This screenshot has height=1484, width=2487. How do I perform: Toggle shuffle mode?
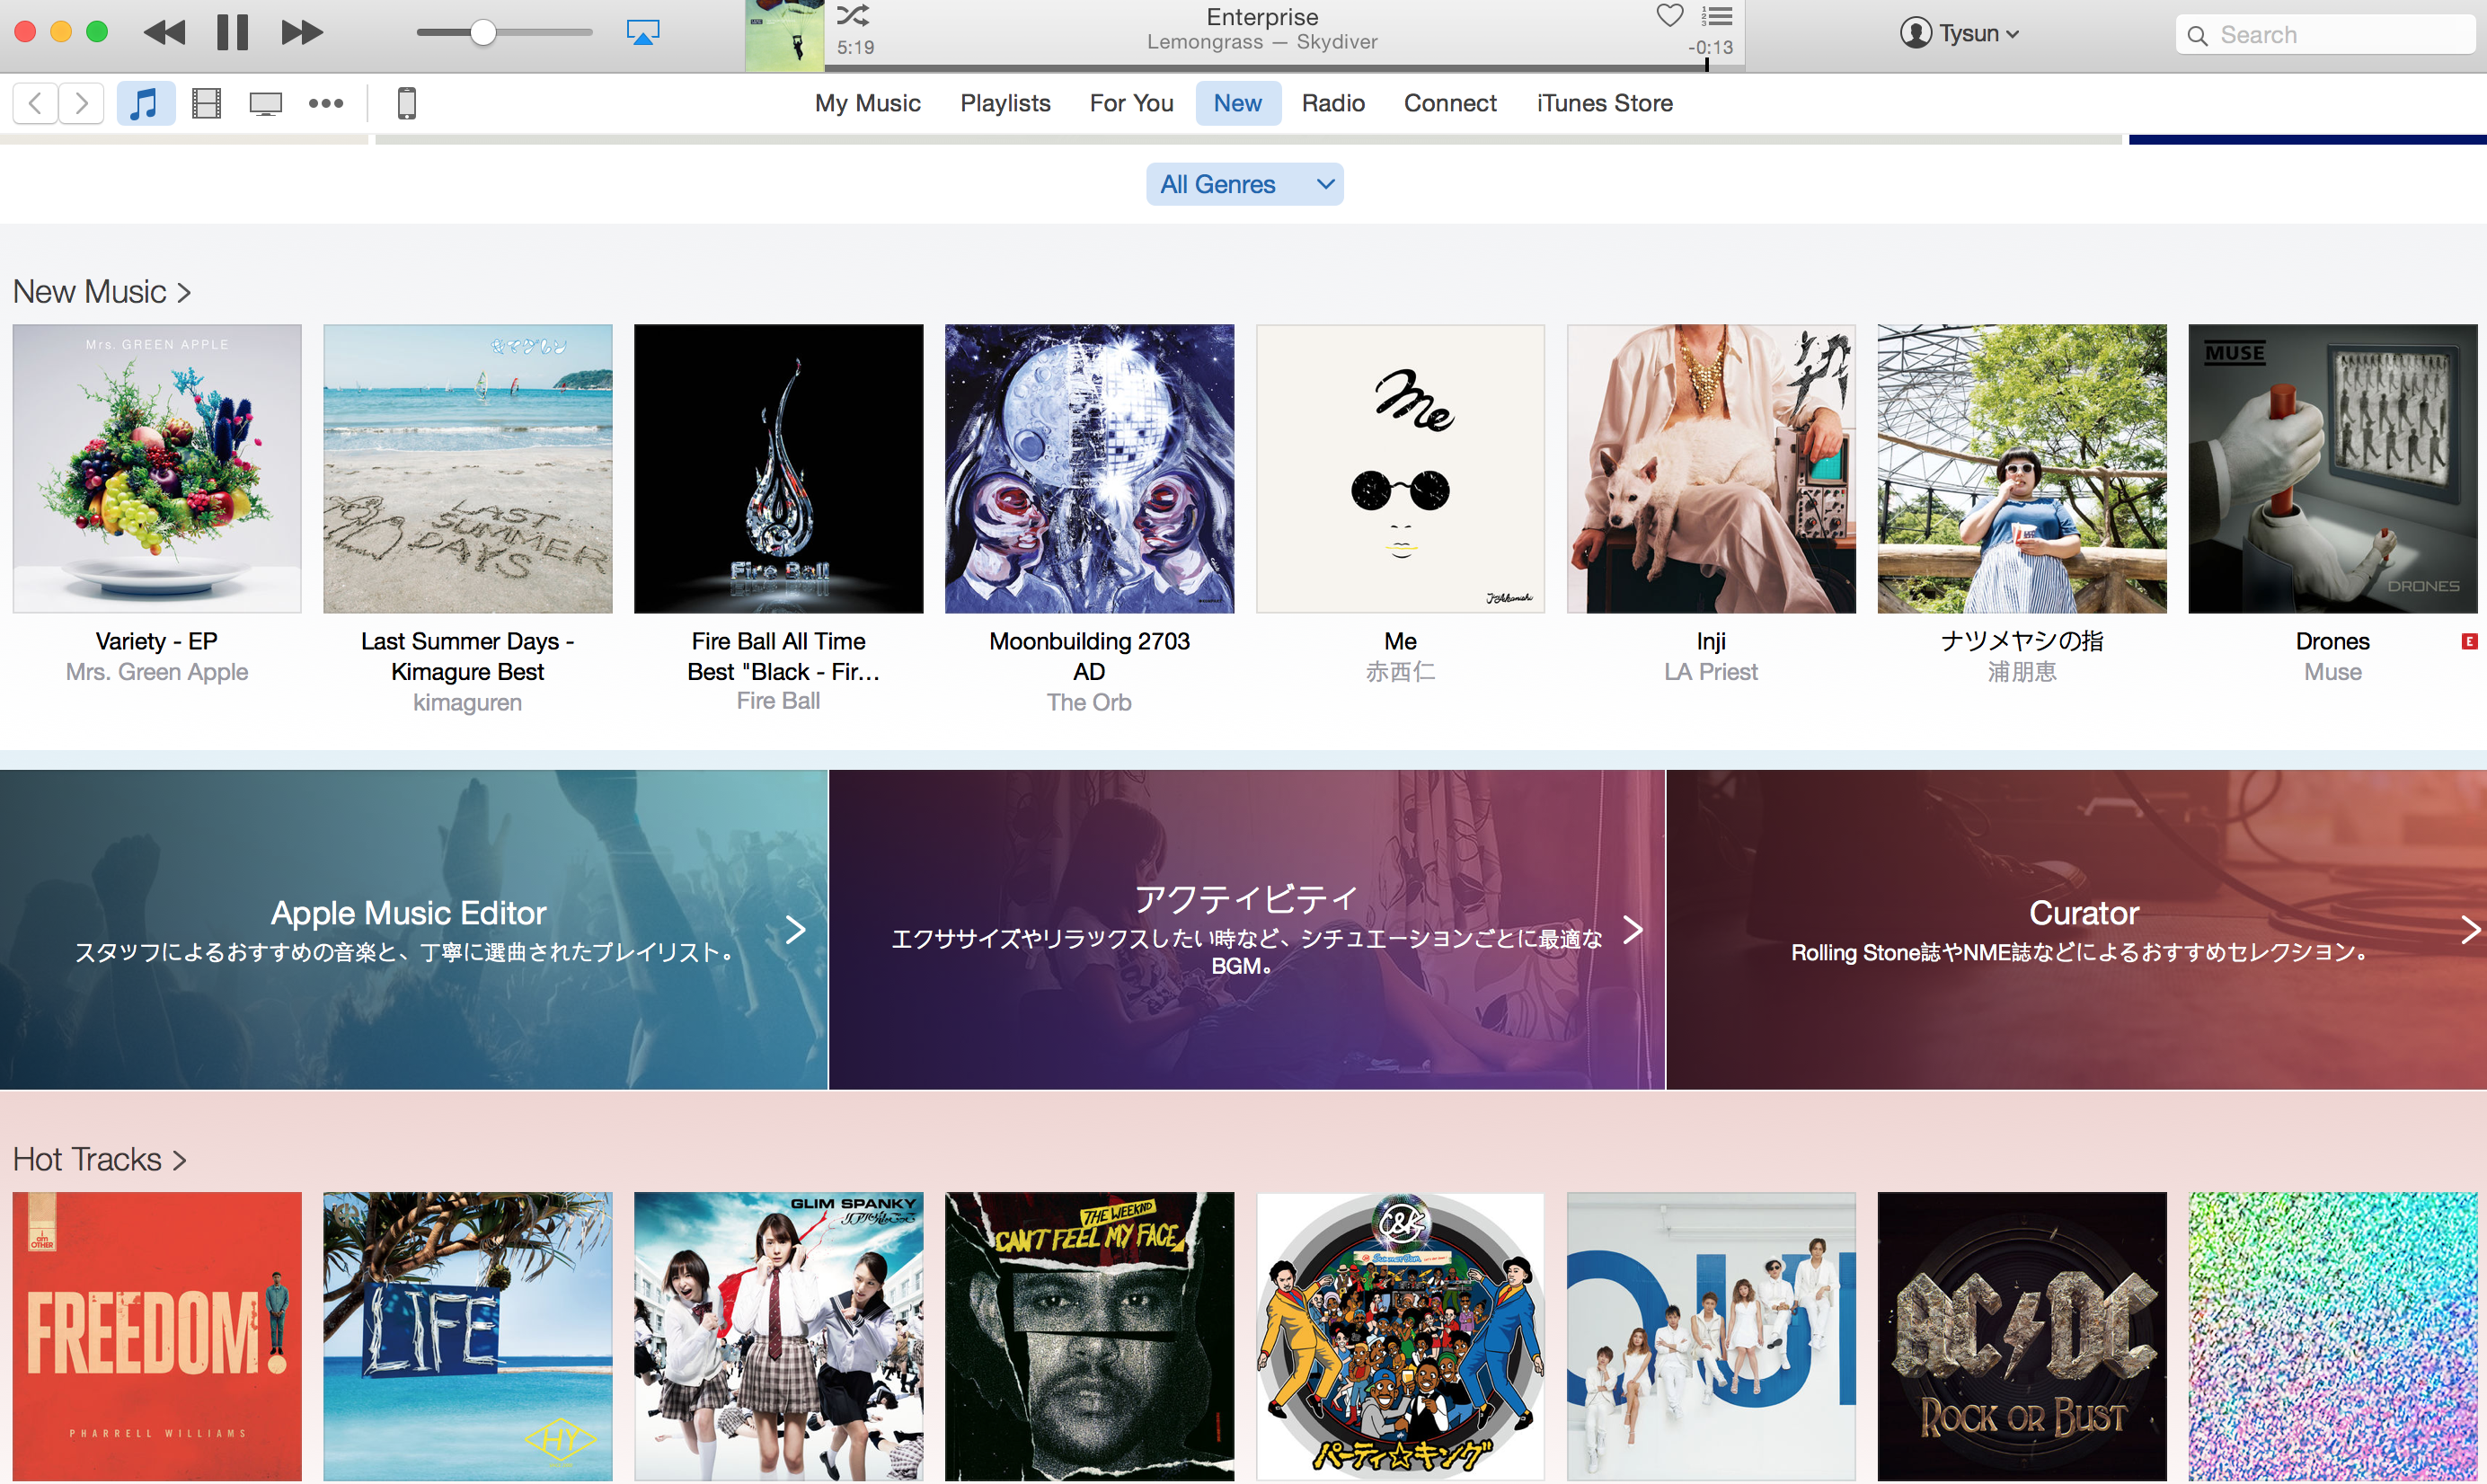[853, 15]
